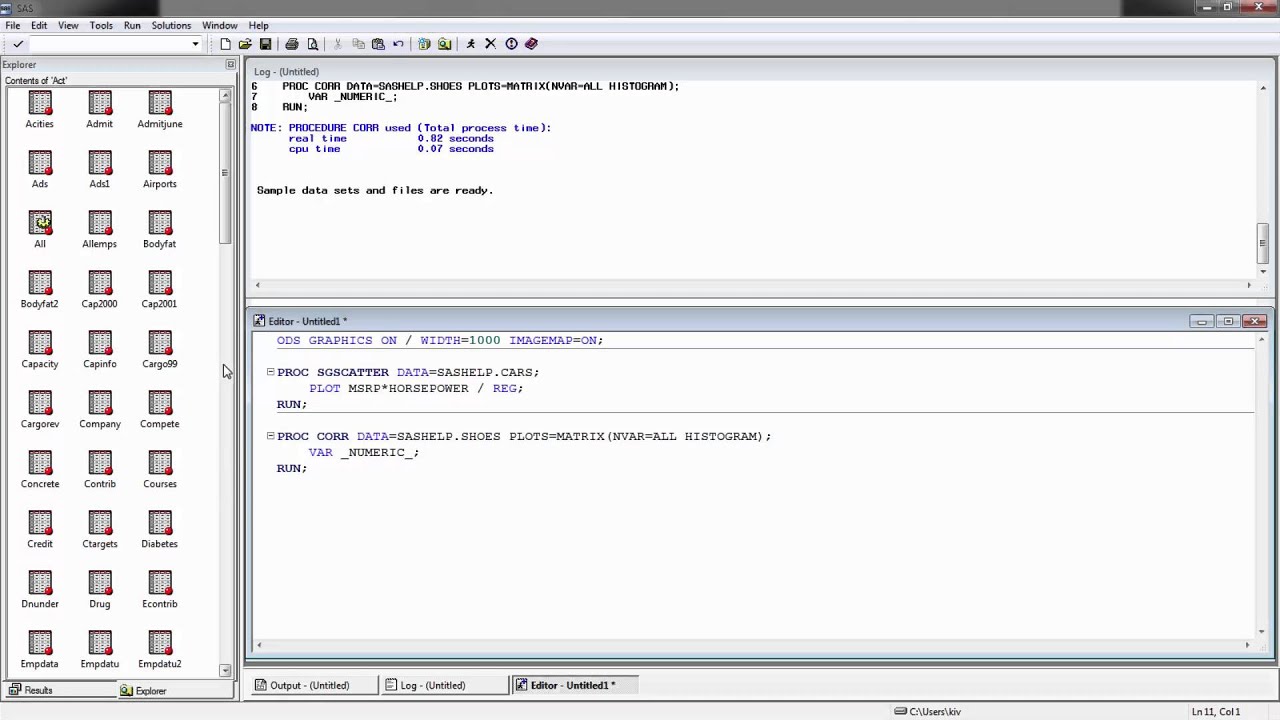Open the command box dropdown arrow
Viewport: 1280px width, 720px height.
(x=195, y=44)
